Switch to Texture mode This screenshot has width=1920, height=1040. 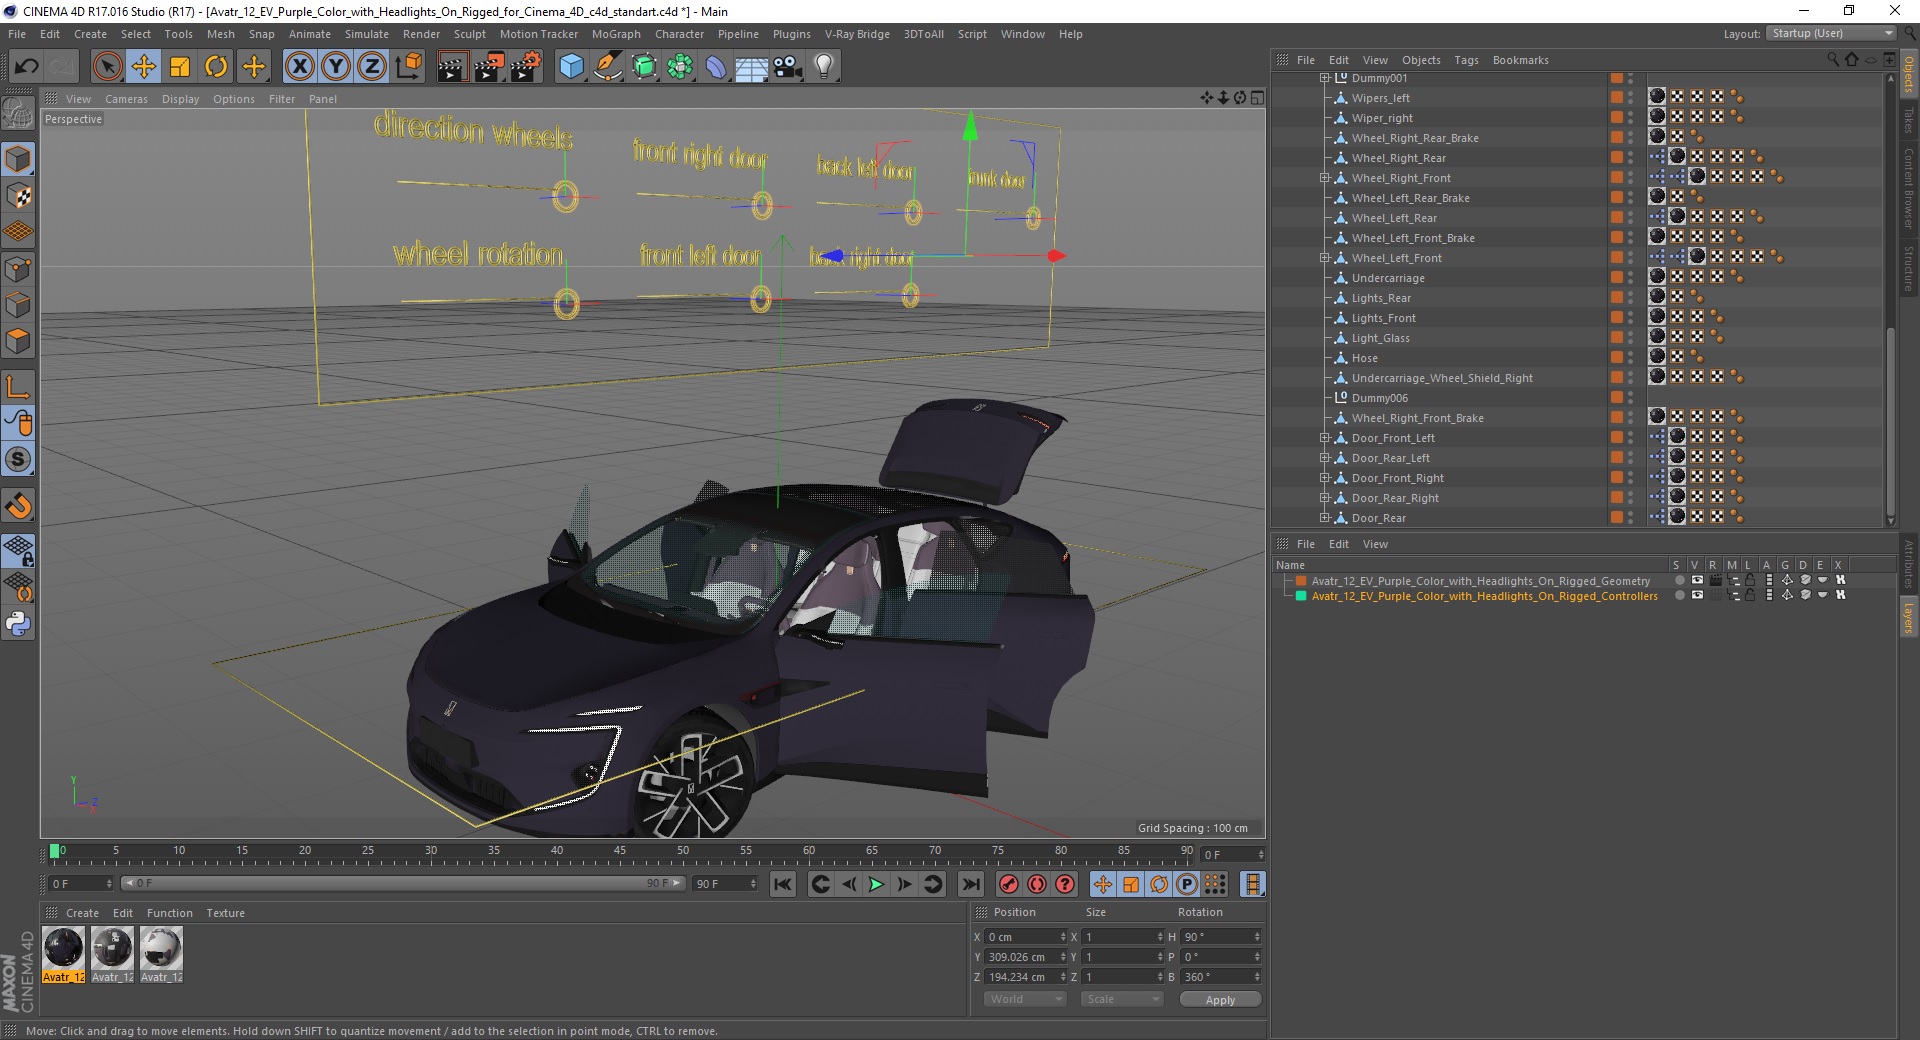click(x=18, y=196)
